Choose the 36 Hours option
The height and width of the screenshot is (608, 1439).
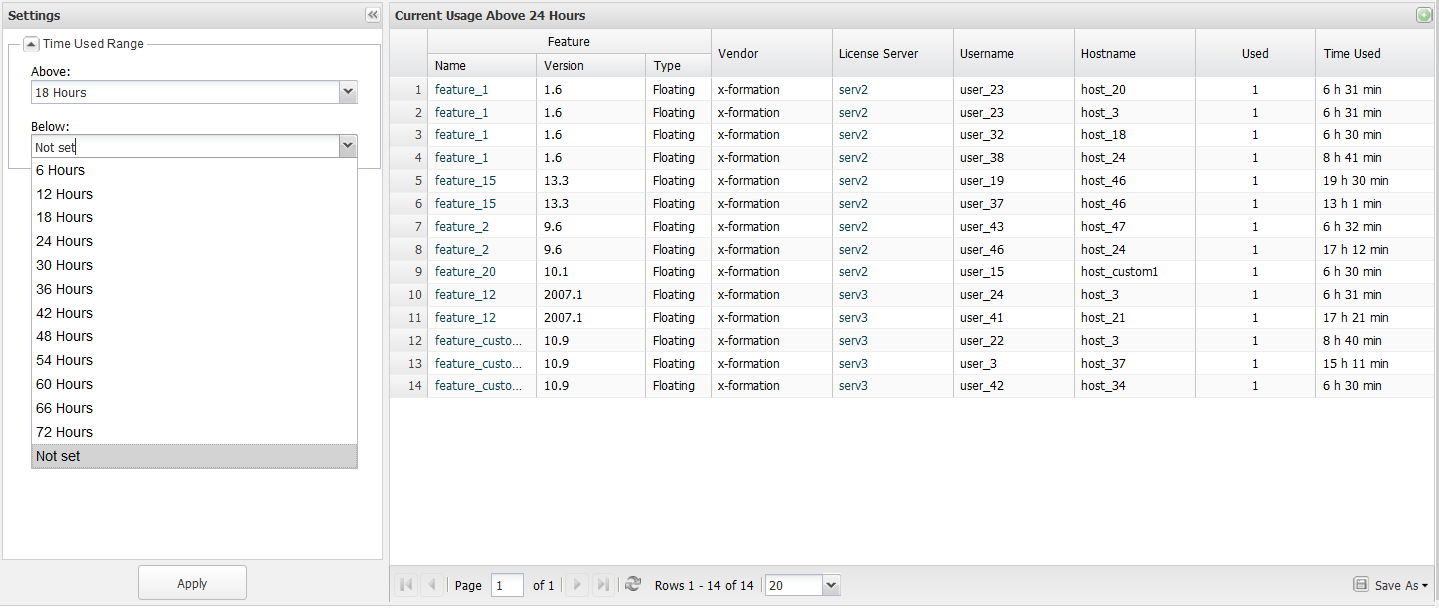tap(194, 289)
